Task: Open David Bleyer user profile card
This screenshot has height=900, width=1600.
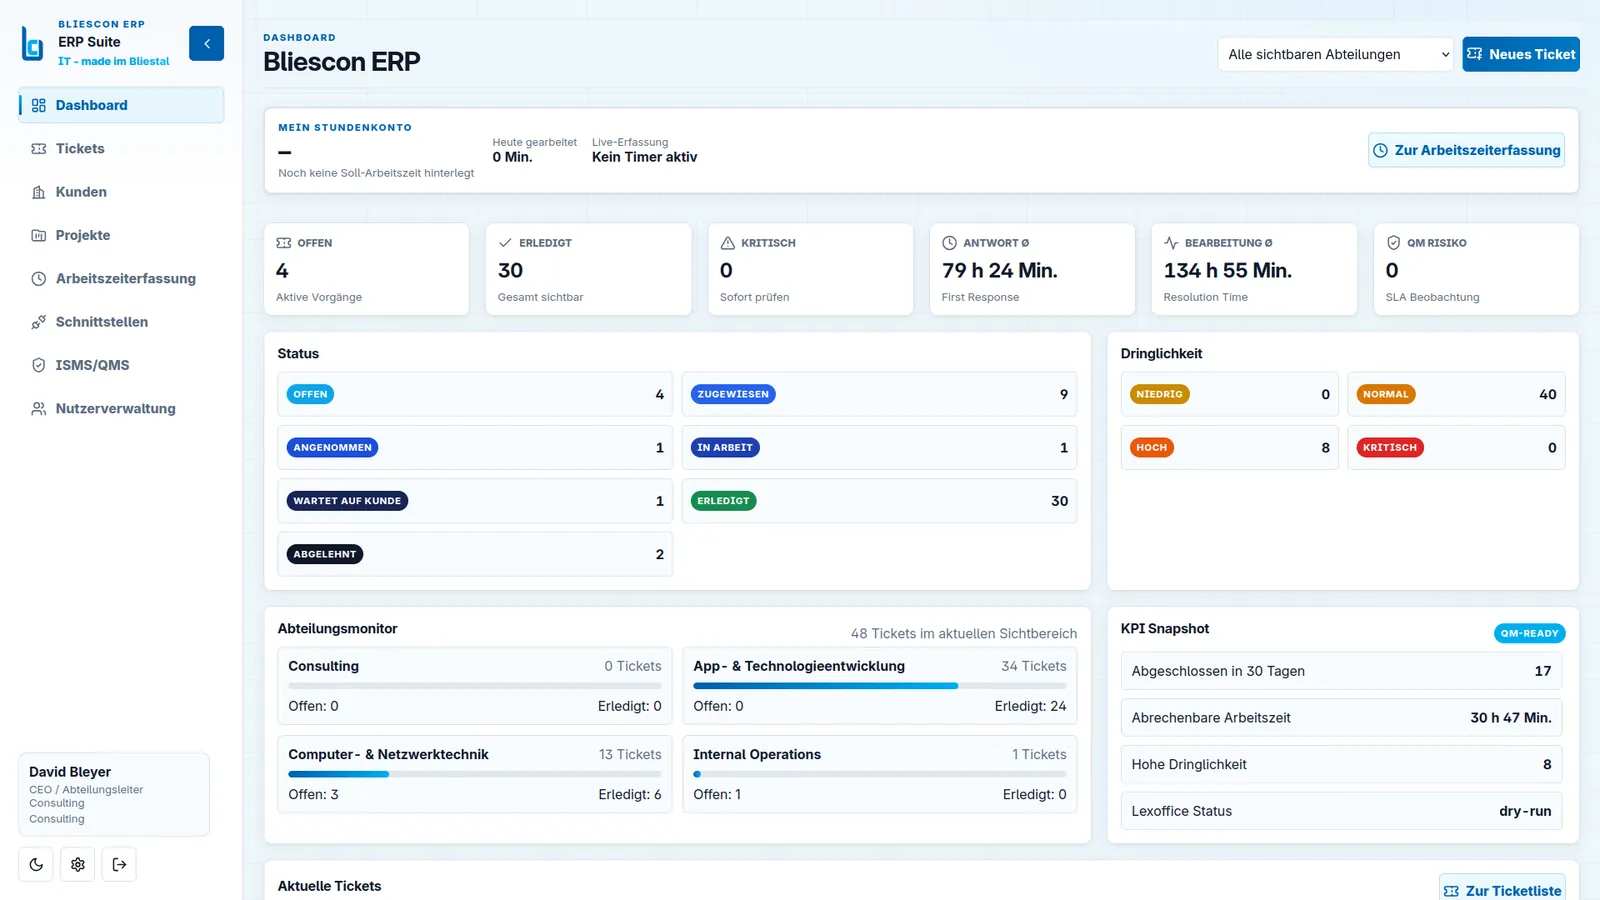Action: [114, 794]
